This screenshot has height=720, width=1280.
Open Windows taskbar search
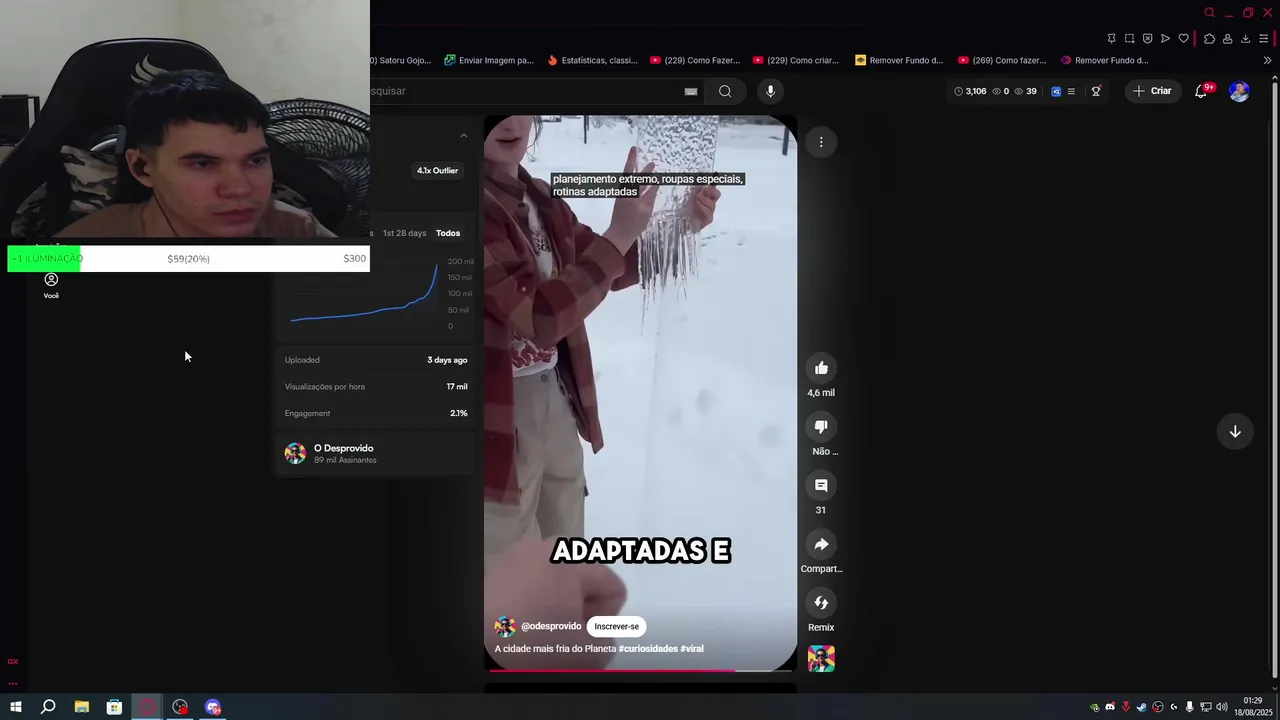(x=48, y=707)
